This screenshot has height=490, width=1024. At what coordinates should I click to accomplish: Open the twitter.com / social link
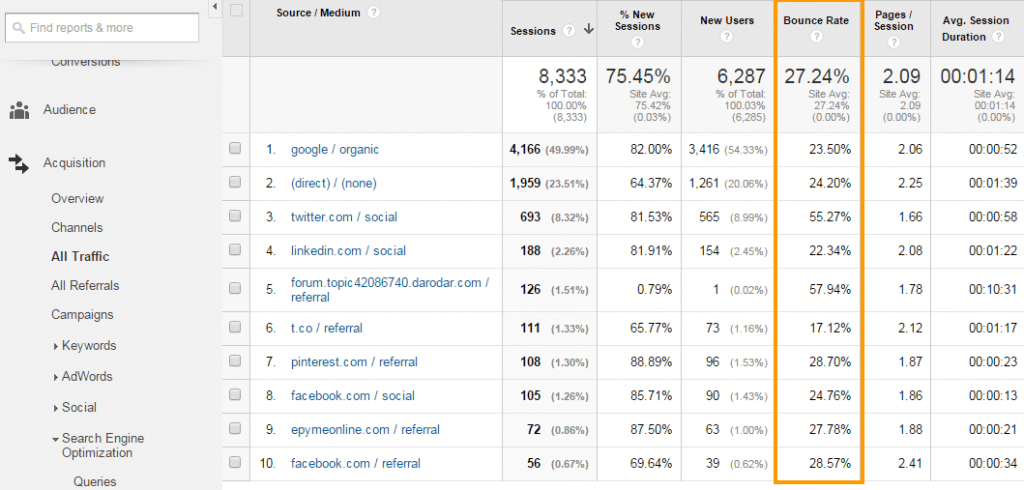coord(344,217)
